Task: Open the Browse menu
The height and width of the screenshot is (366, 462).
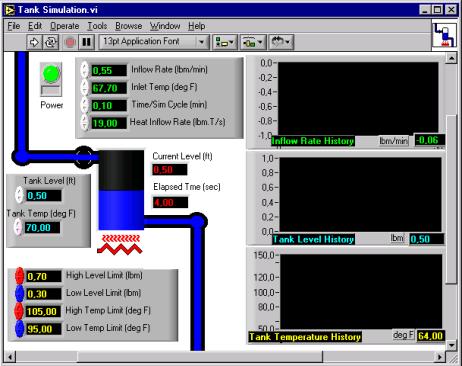Action: coord(129,26)
